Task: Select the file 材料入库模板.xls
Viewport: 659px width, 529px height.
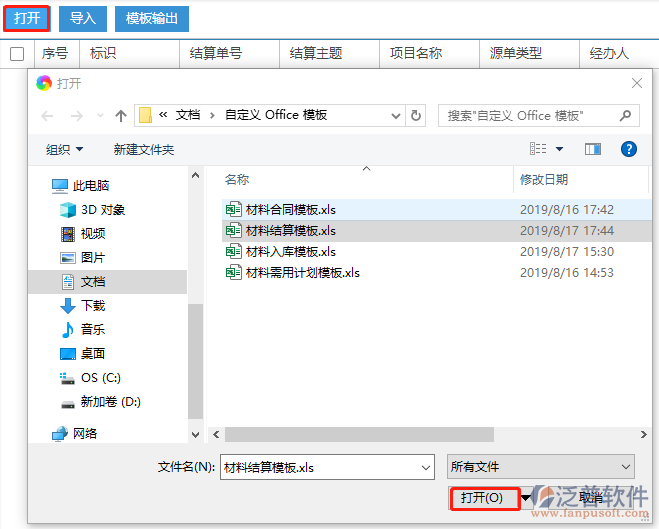Action: (437, 252)
